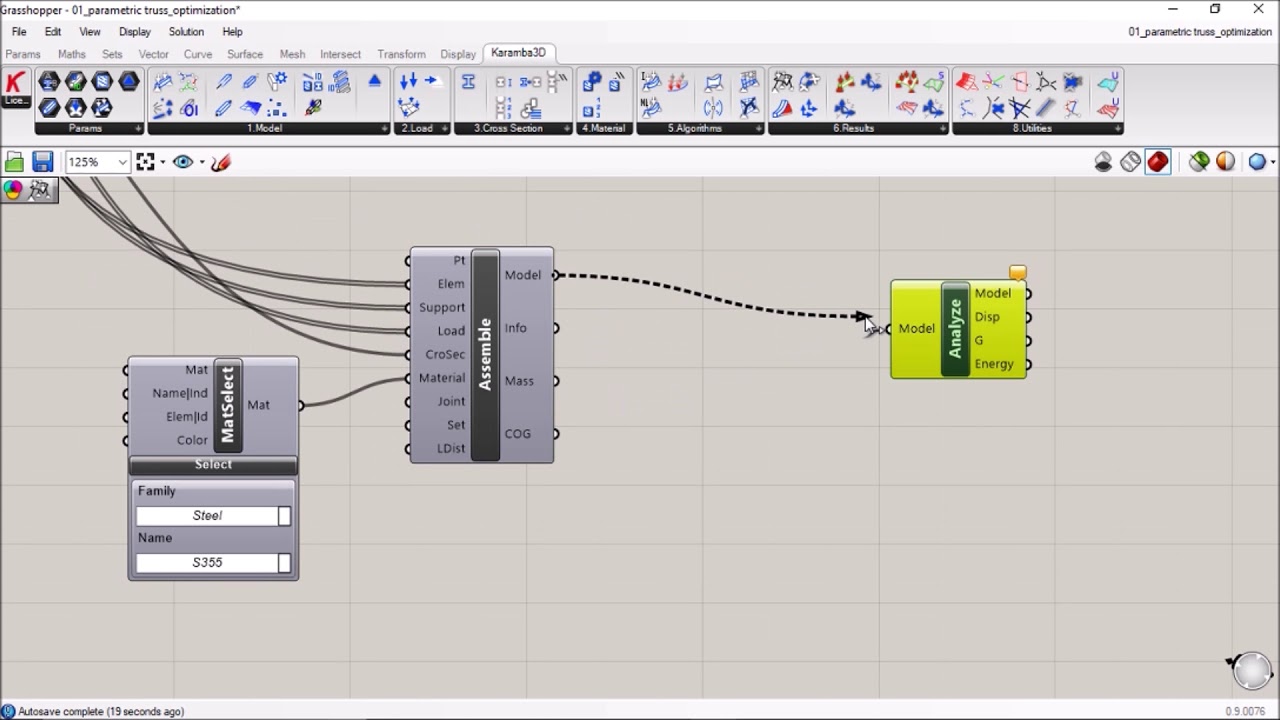Open the dropdown arrow next to eye icon

pos(201,162)
